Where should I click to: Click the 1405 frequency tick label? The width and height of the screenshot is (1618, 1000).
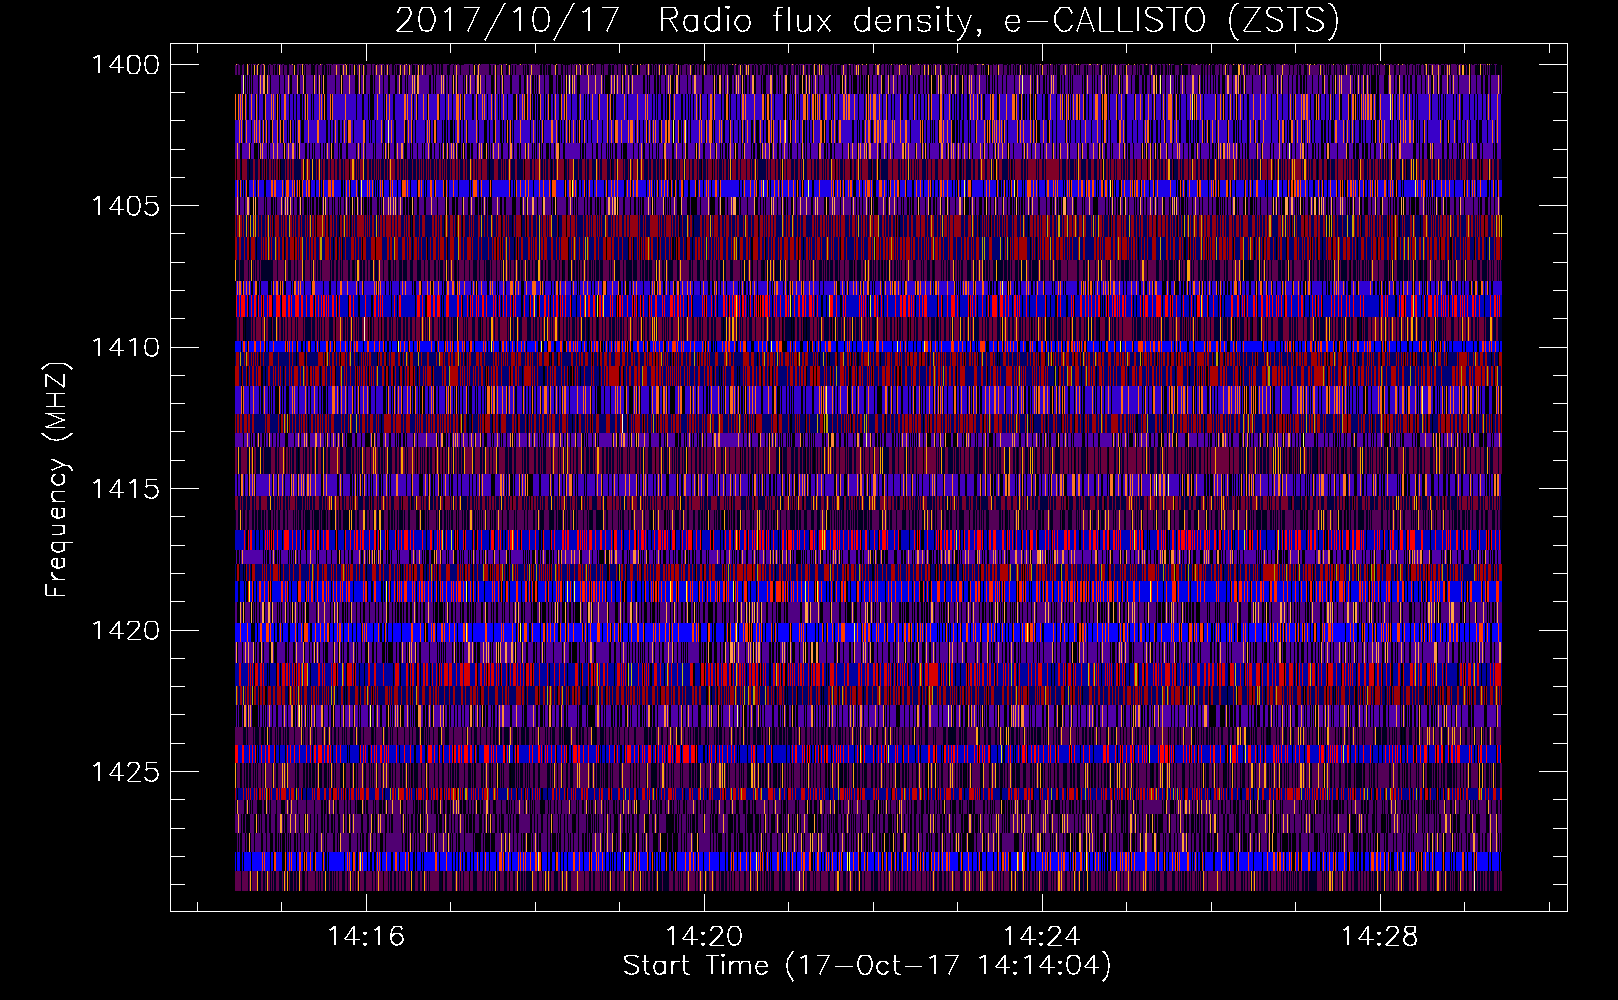pos(125,206)
